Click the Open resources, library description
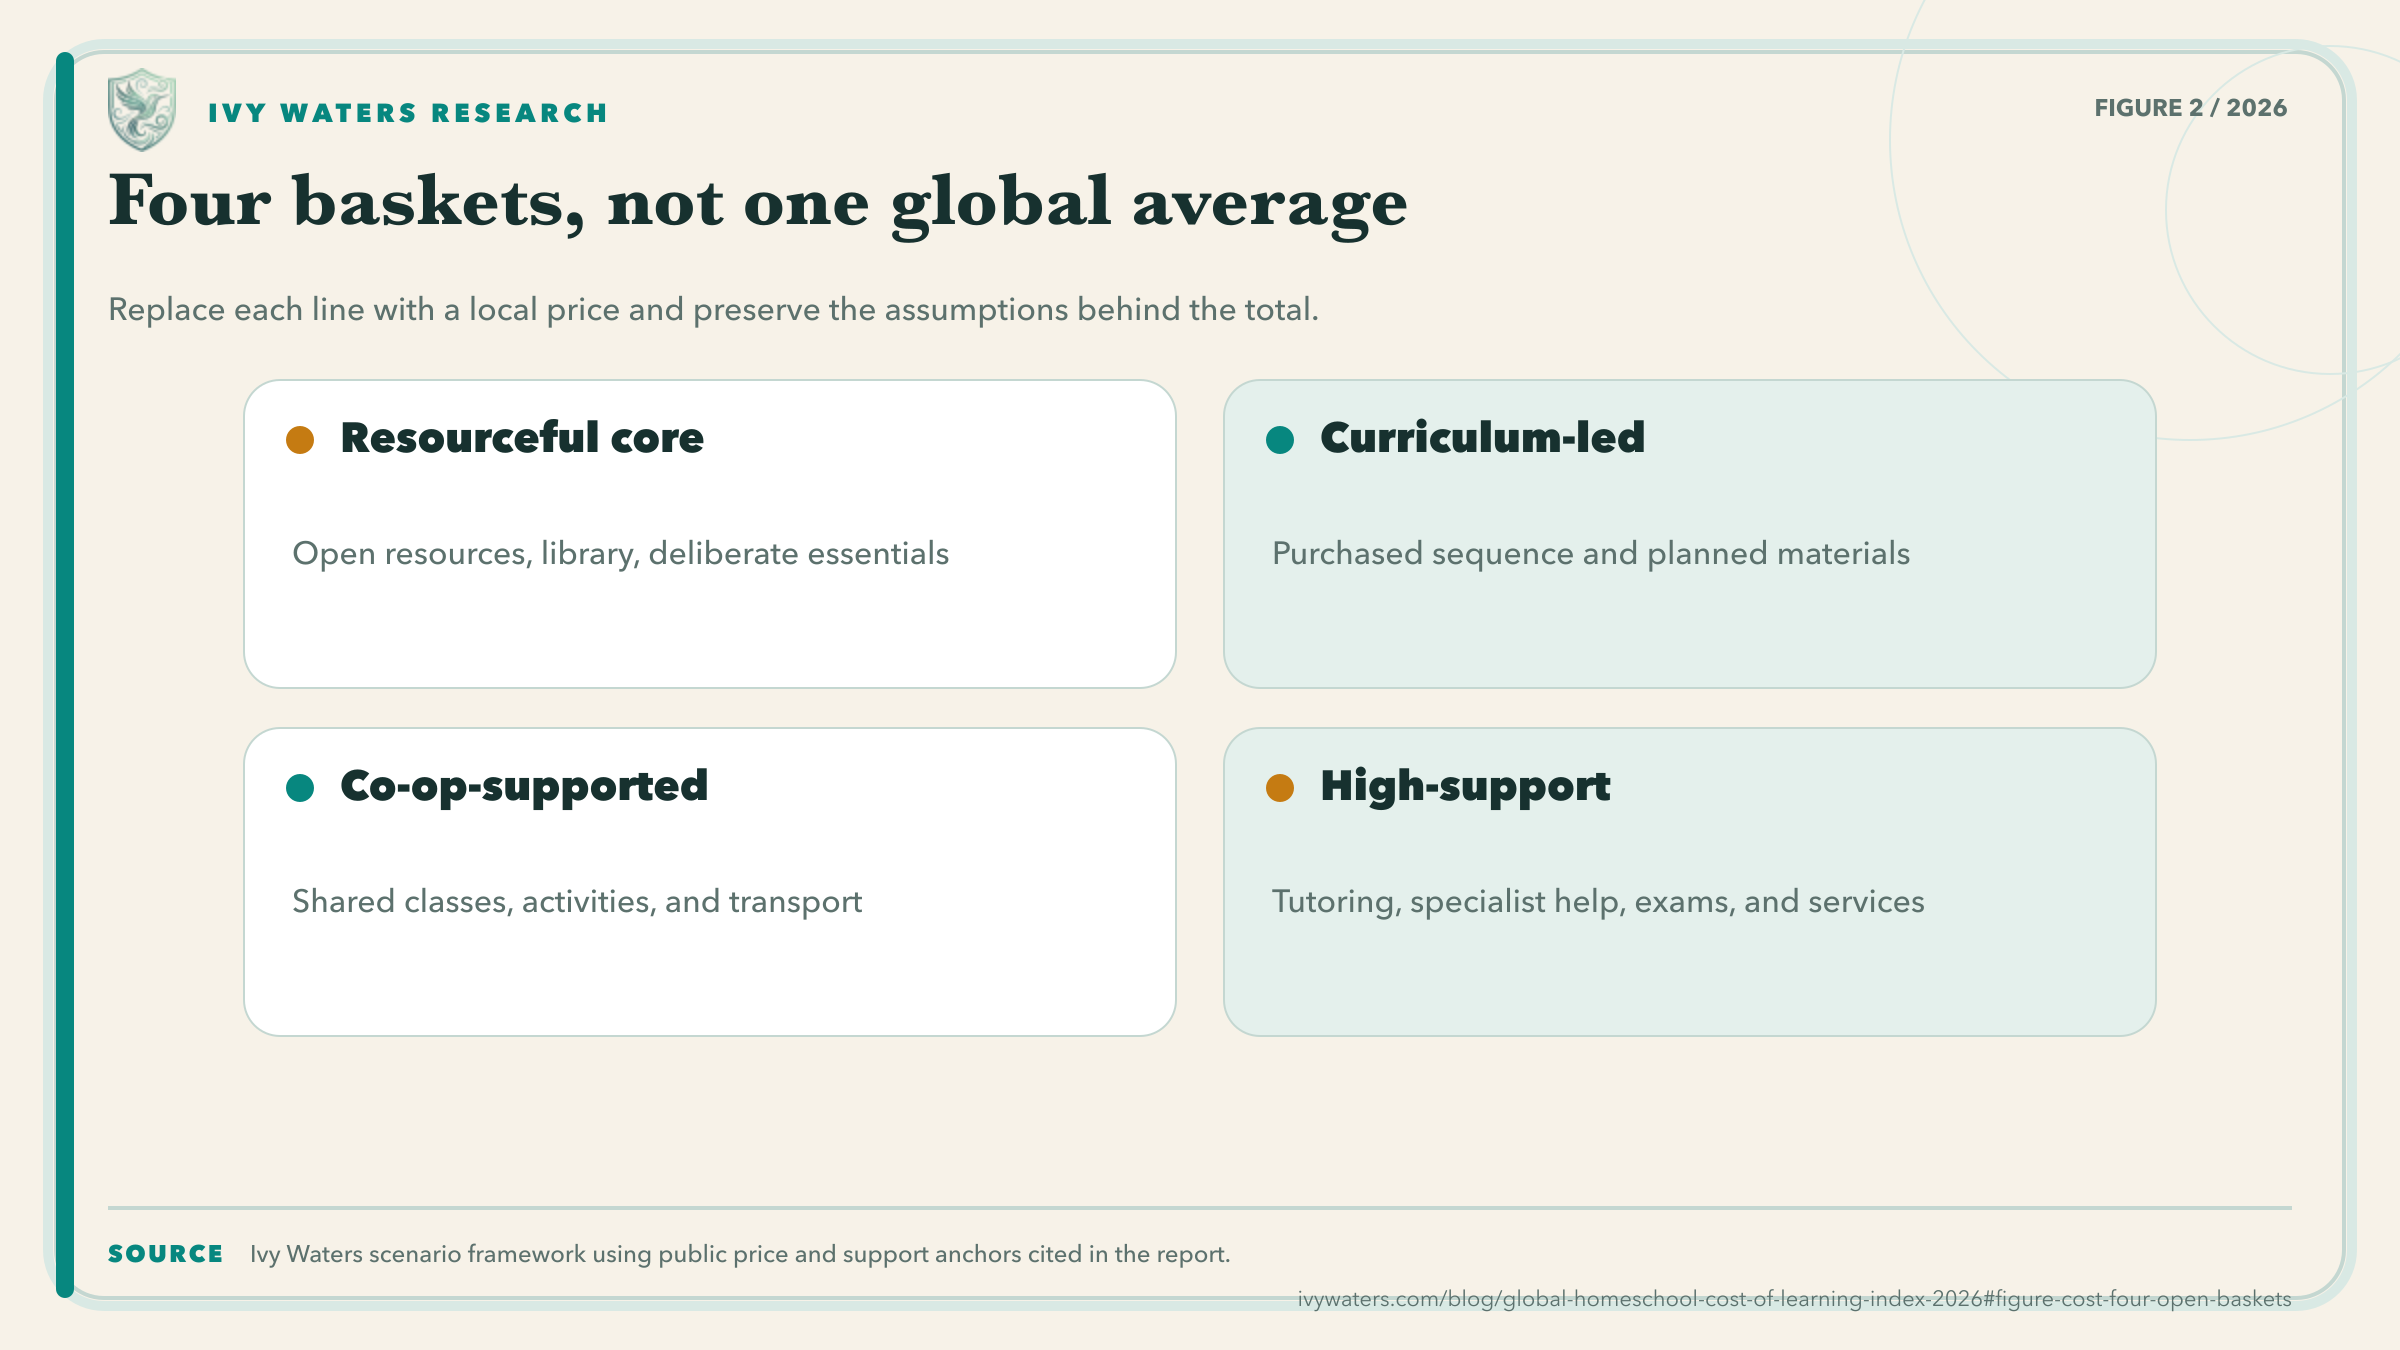The width and height of the screenshot is (2400, 1350). click(x=620, y=554)
